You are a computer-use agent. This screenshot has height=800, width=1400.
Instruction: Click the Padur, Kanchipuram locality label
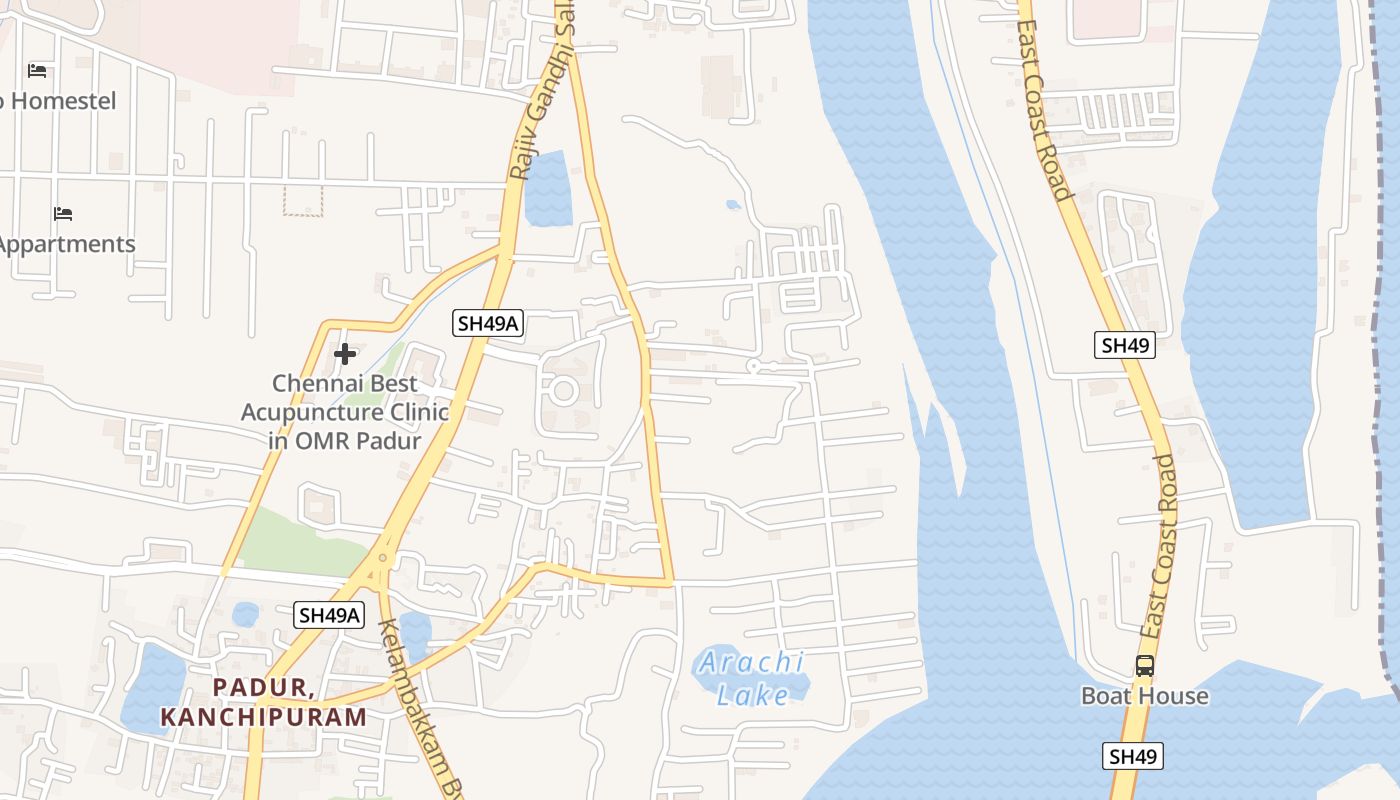coord(264,702)
